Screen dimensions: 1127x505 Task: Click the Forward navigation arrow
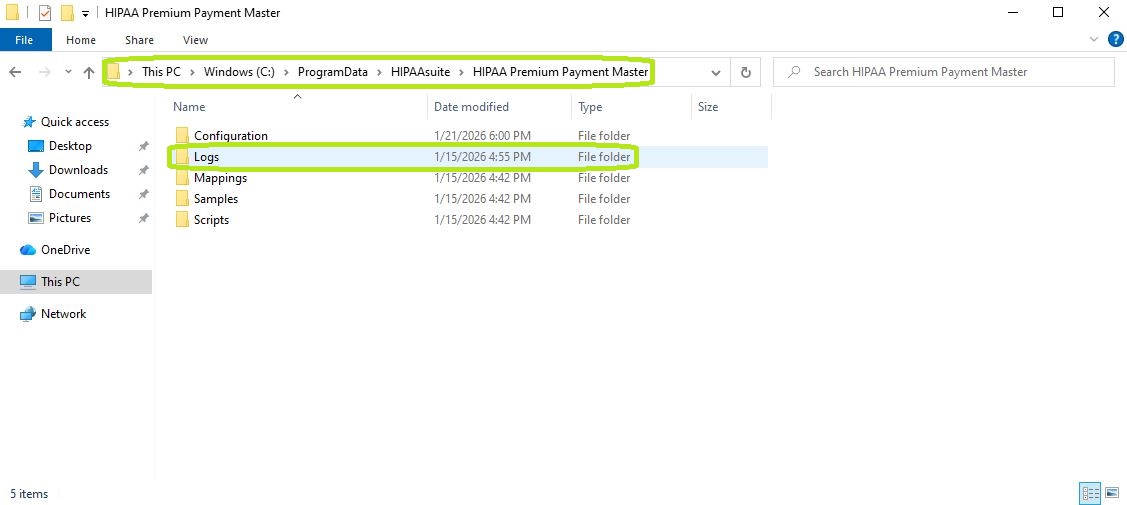[44, 72]
